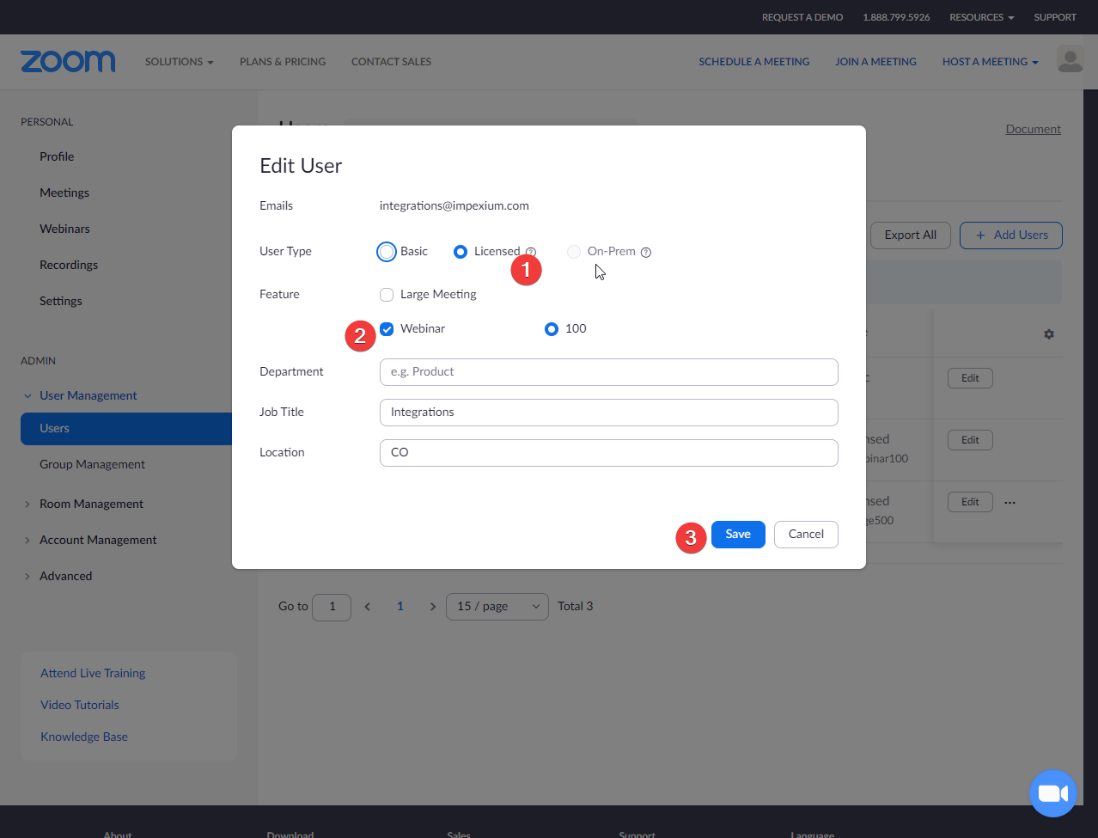Open Webinars in sidebar
This screenshot has height=838, width=1098.
64,229
